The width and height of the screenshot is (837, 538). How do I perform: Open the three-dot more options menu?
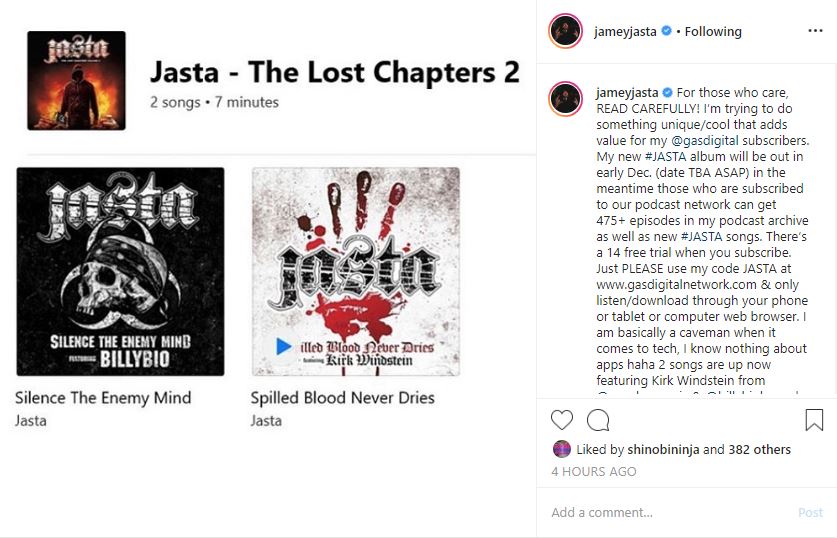(815, 31)
